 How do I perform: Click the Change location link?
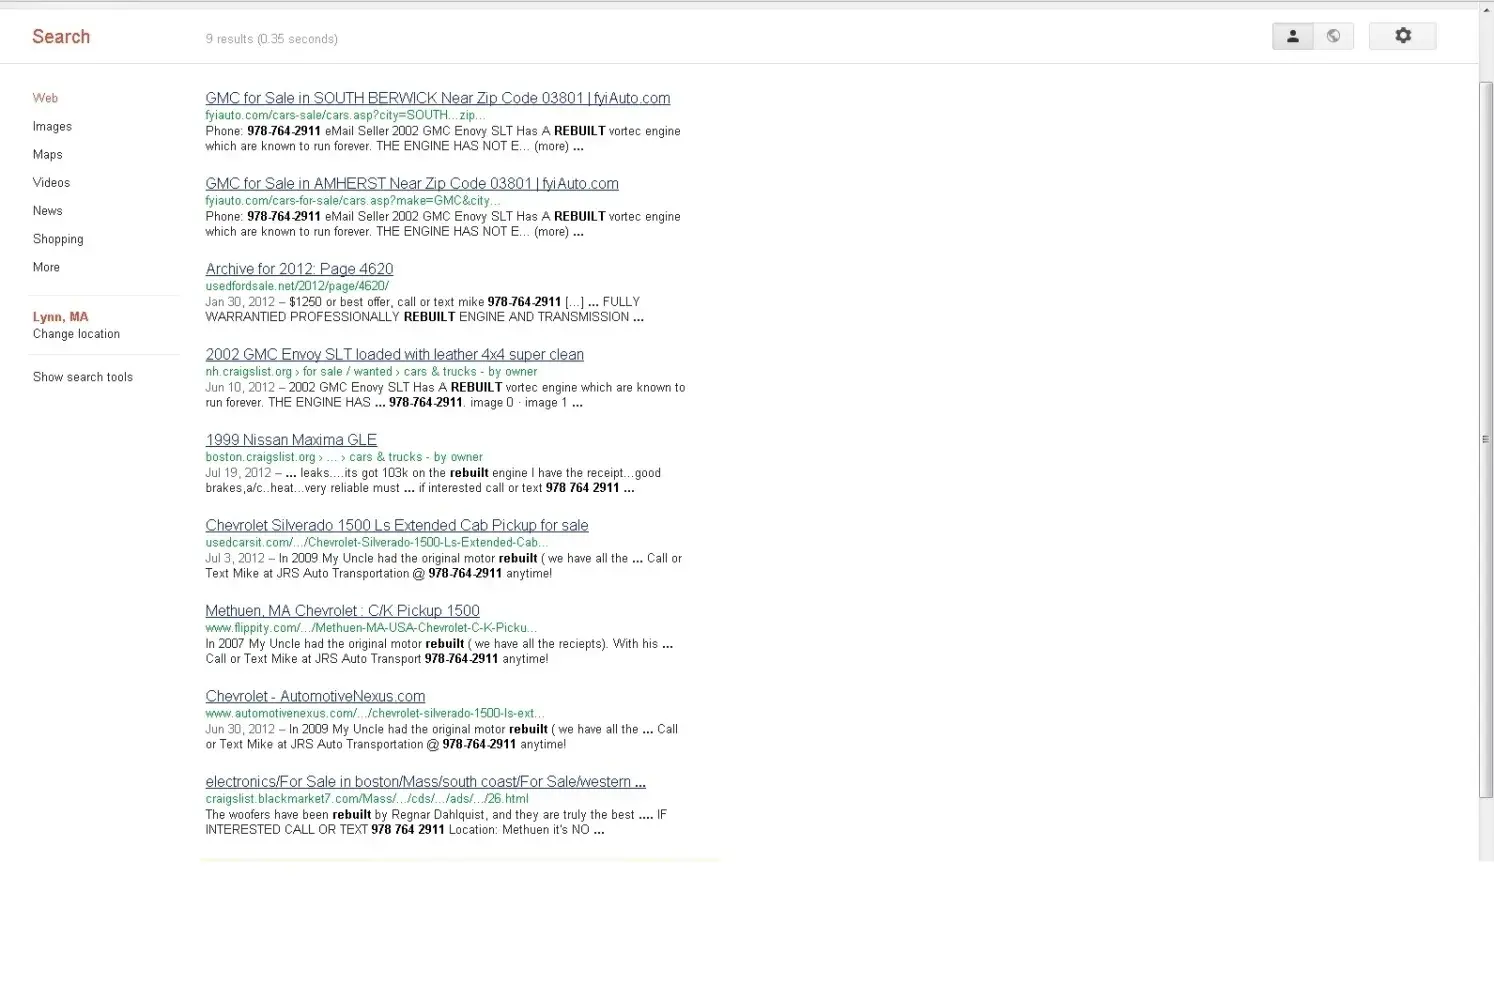point(76,334)
